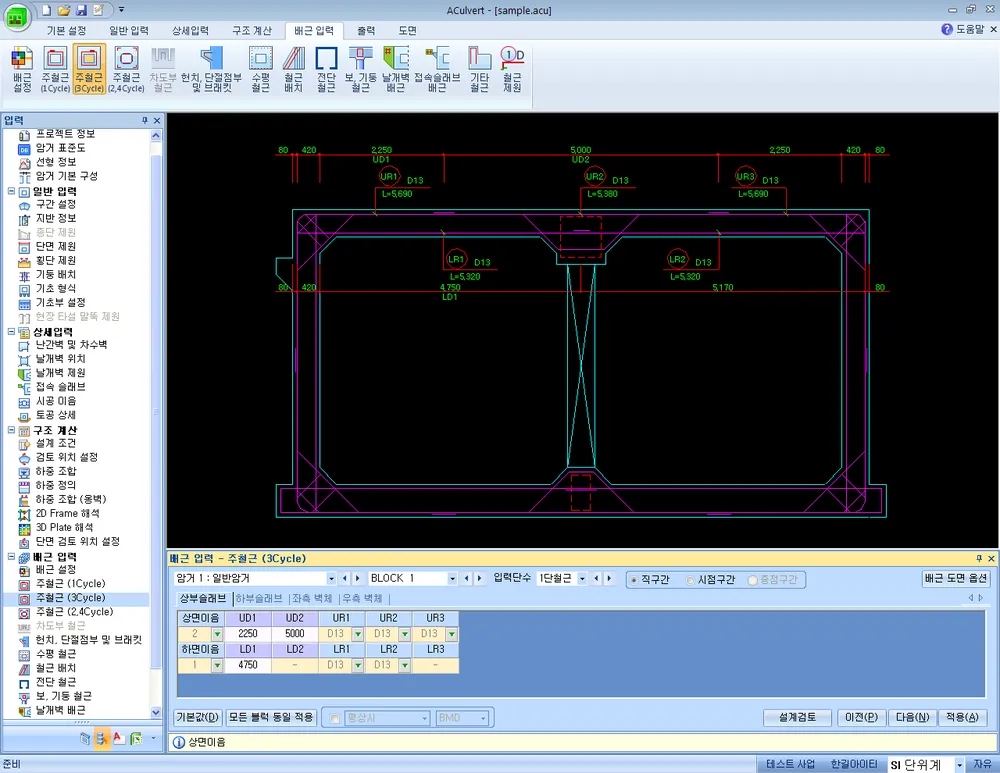Screen dimensions: 1000x773
Task: Open the 주철근 (2,4Cycle) ribbon icon
Action: tap(126, 70)
